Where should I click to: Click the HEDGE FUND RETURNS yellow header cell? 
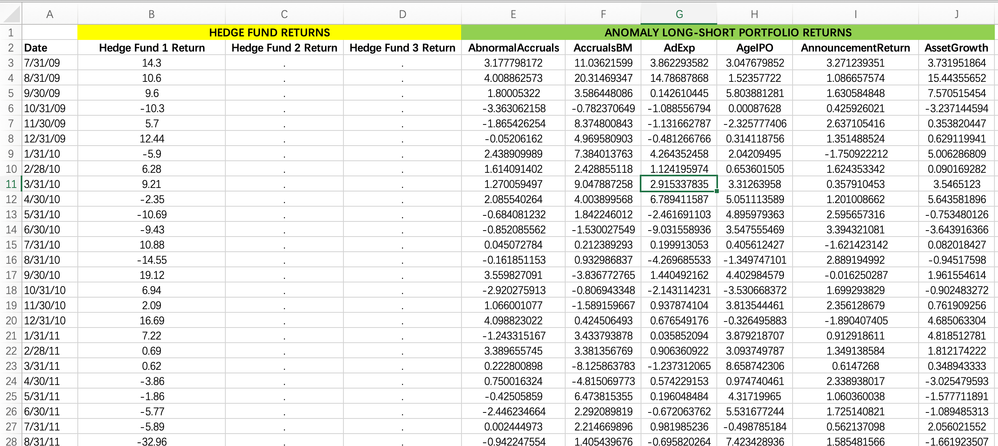269,32
